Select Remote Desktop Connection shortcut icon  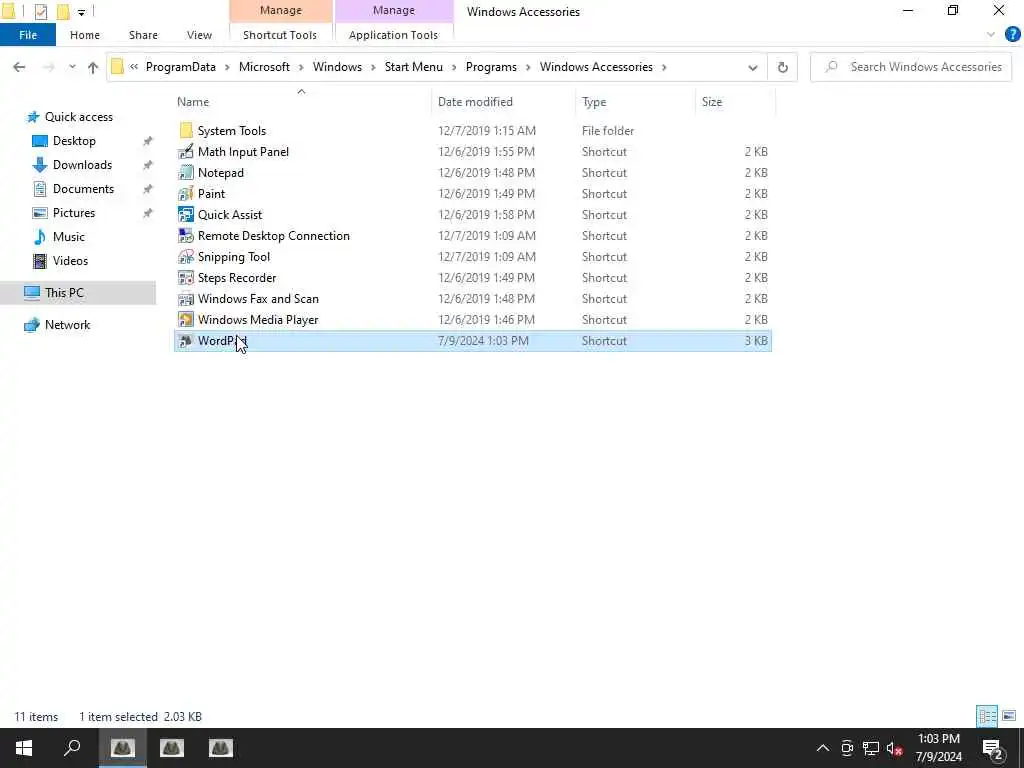pos(186,236)
